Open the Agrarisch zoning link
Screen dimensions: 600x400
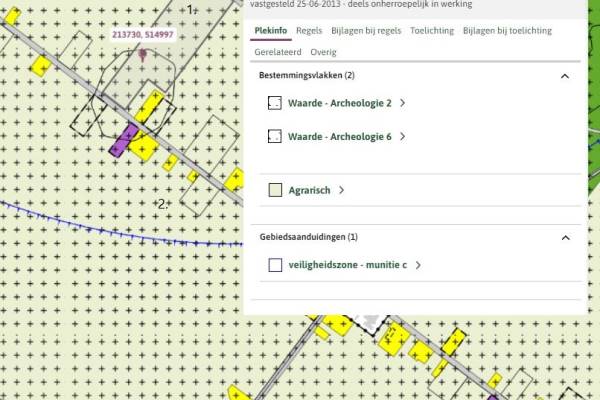click(x=309, y=190)
